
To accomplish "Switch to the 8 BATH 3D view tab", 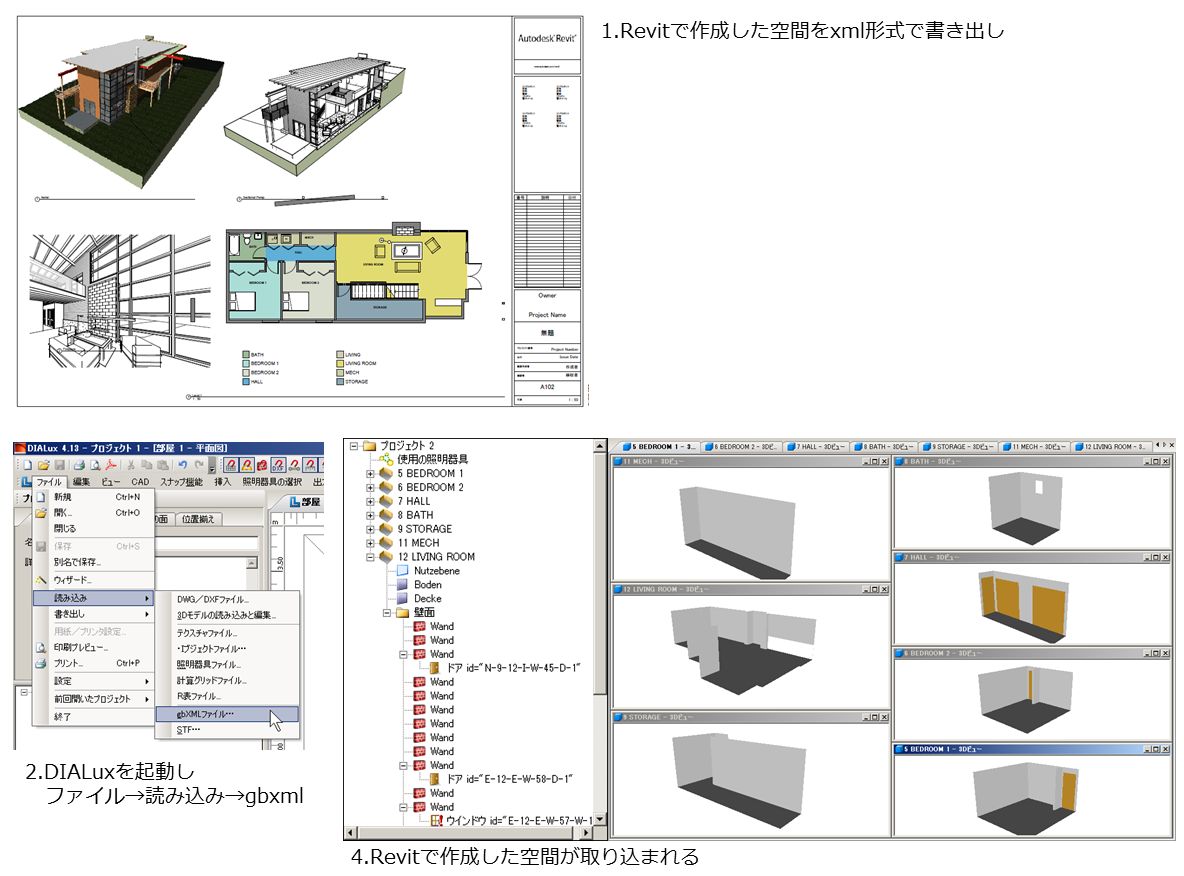I will [x=884, y=446].
